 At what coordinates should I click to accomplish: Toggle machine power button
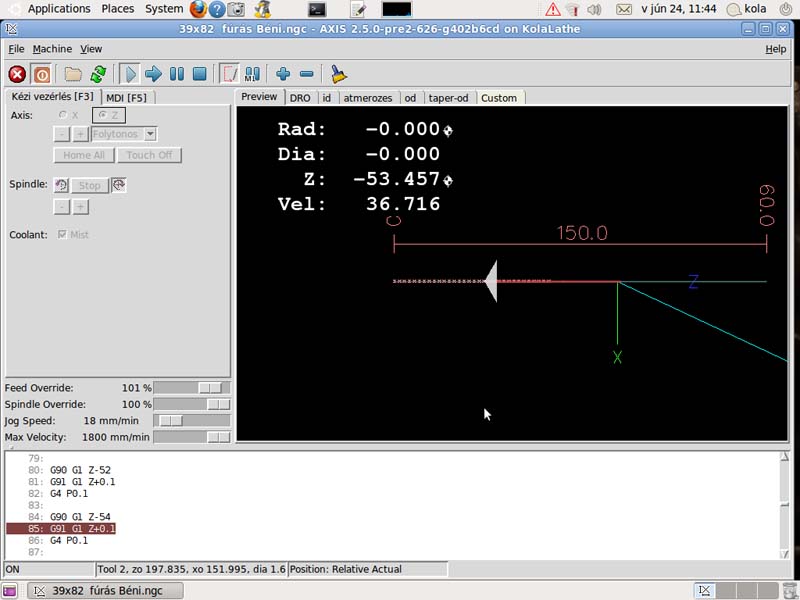pyautogui.click(x=41, y=74)
